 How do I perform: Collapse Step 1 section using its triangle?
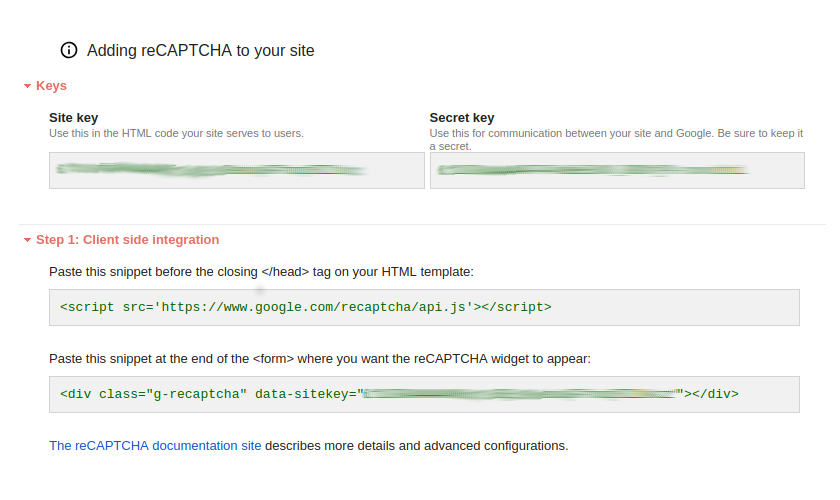[28, 240]
